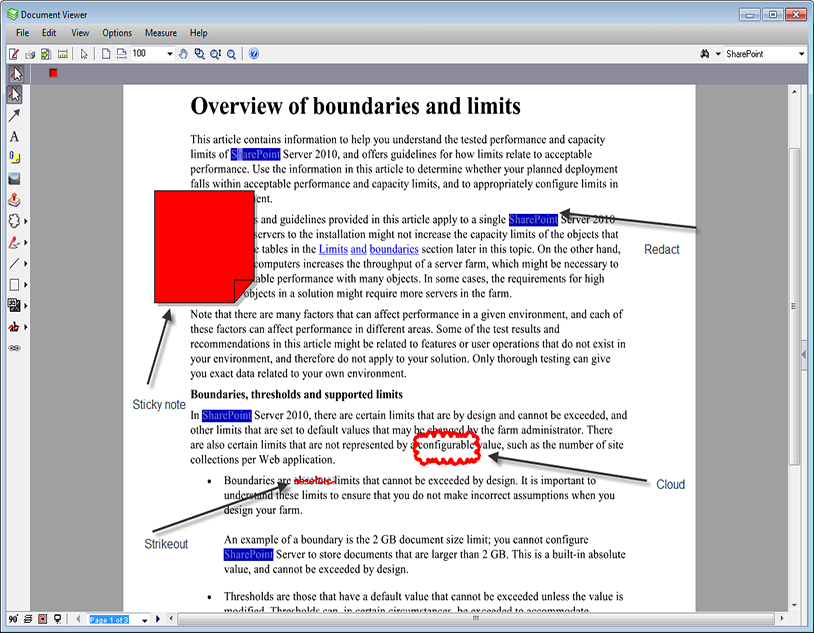
Task: Click the annotation select cursor in the gray properties bar
Action: [x=16, y=74]
